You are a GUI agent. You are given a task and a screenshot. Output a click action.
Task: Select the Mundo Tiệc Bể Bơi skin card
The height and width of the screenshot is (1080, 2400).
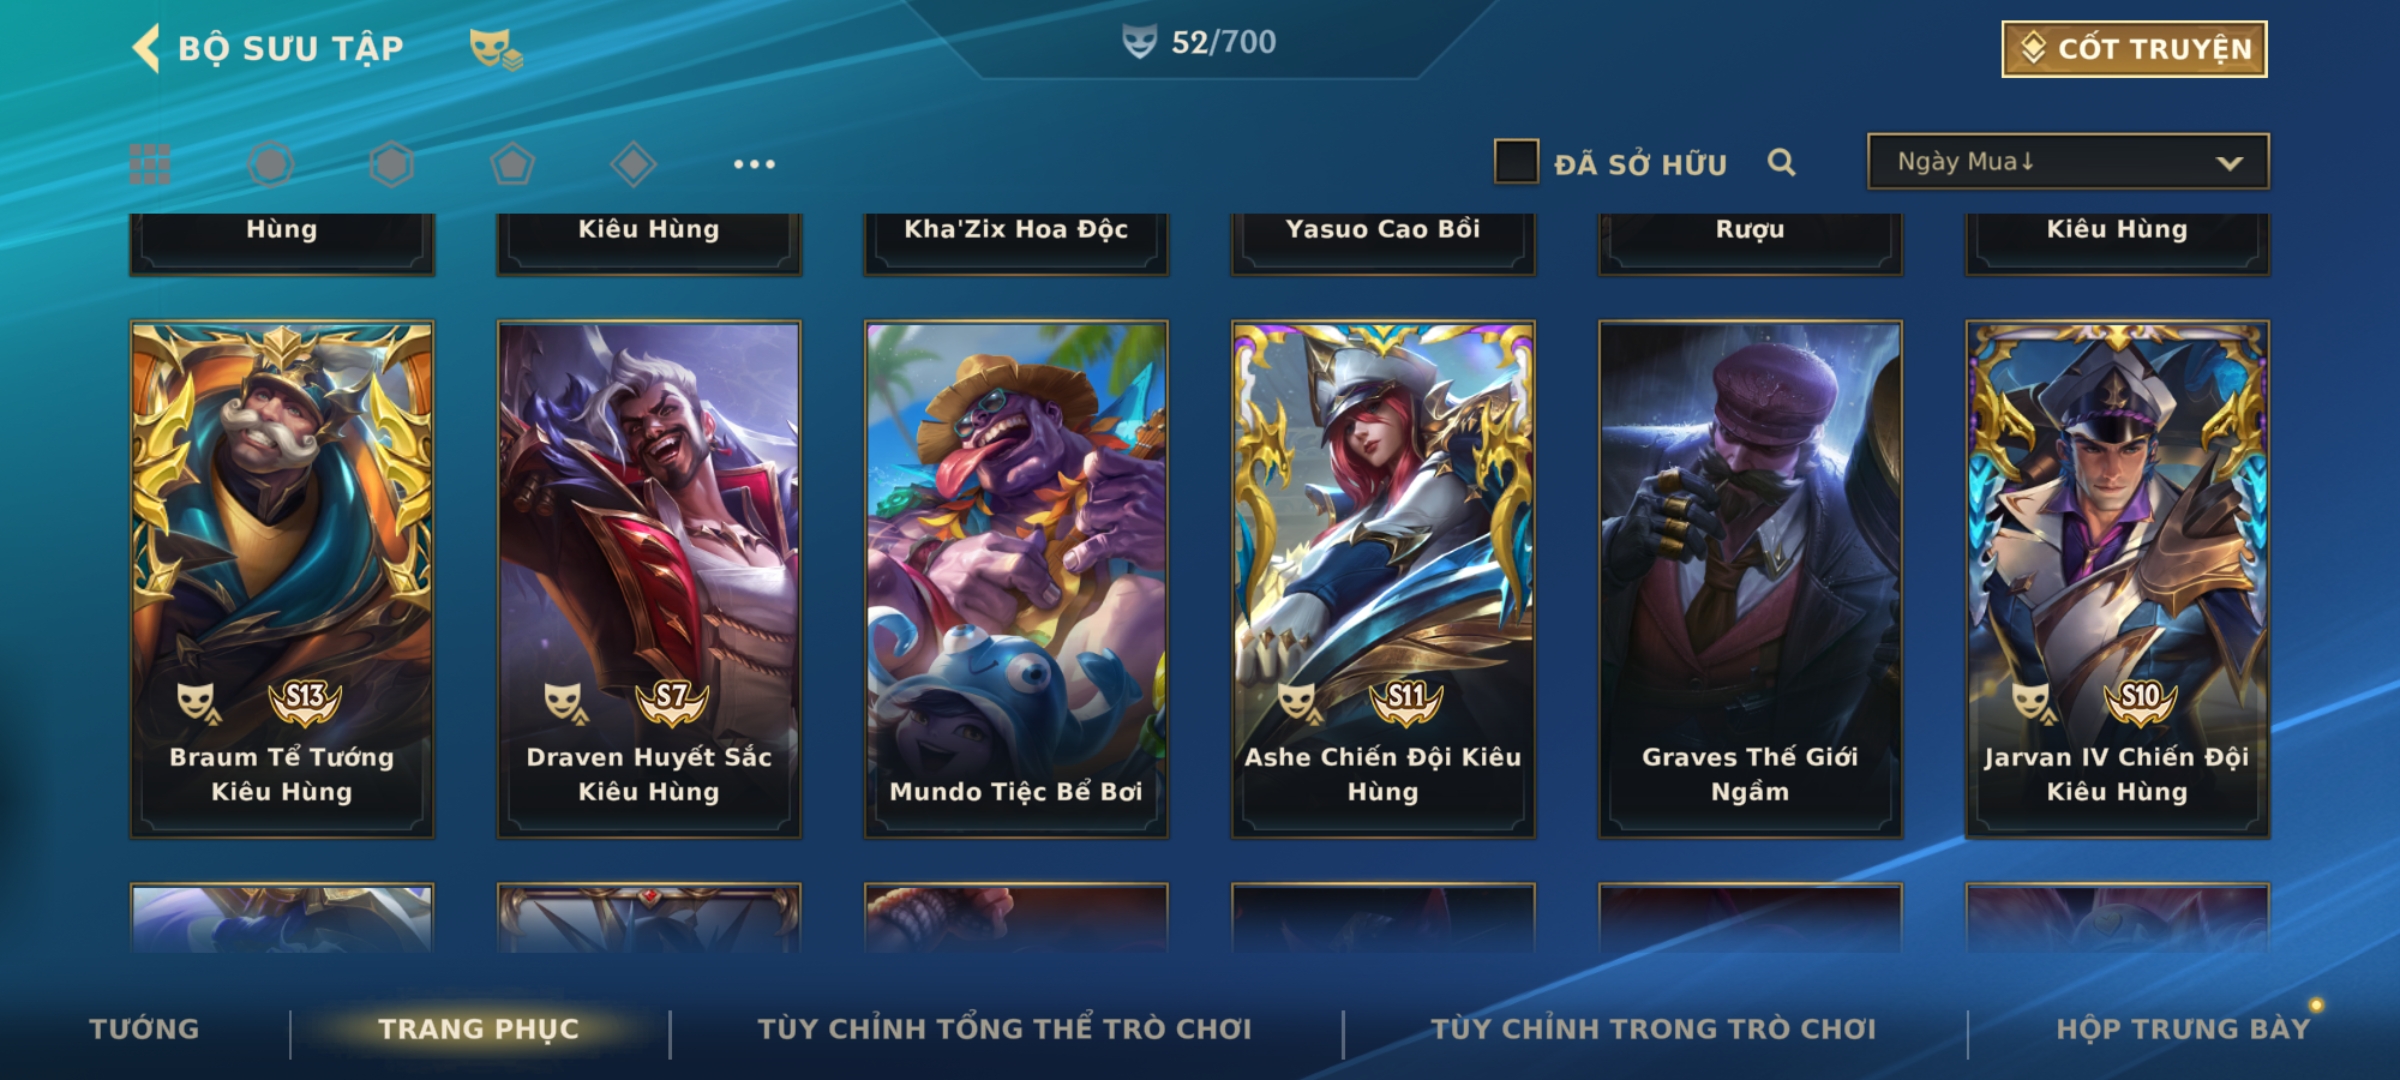[x=1016, y=579]
